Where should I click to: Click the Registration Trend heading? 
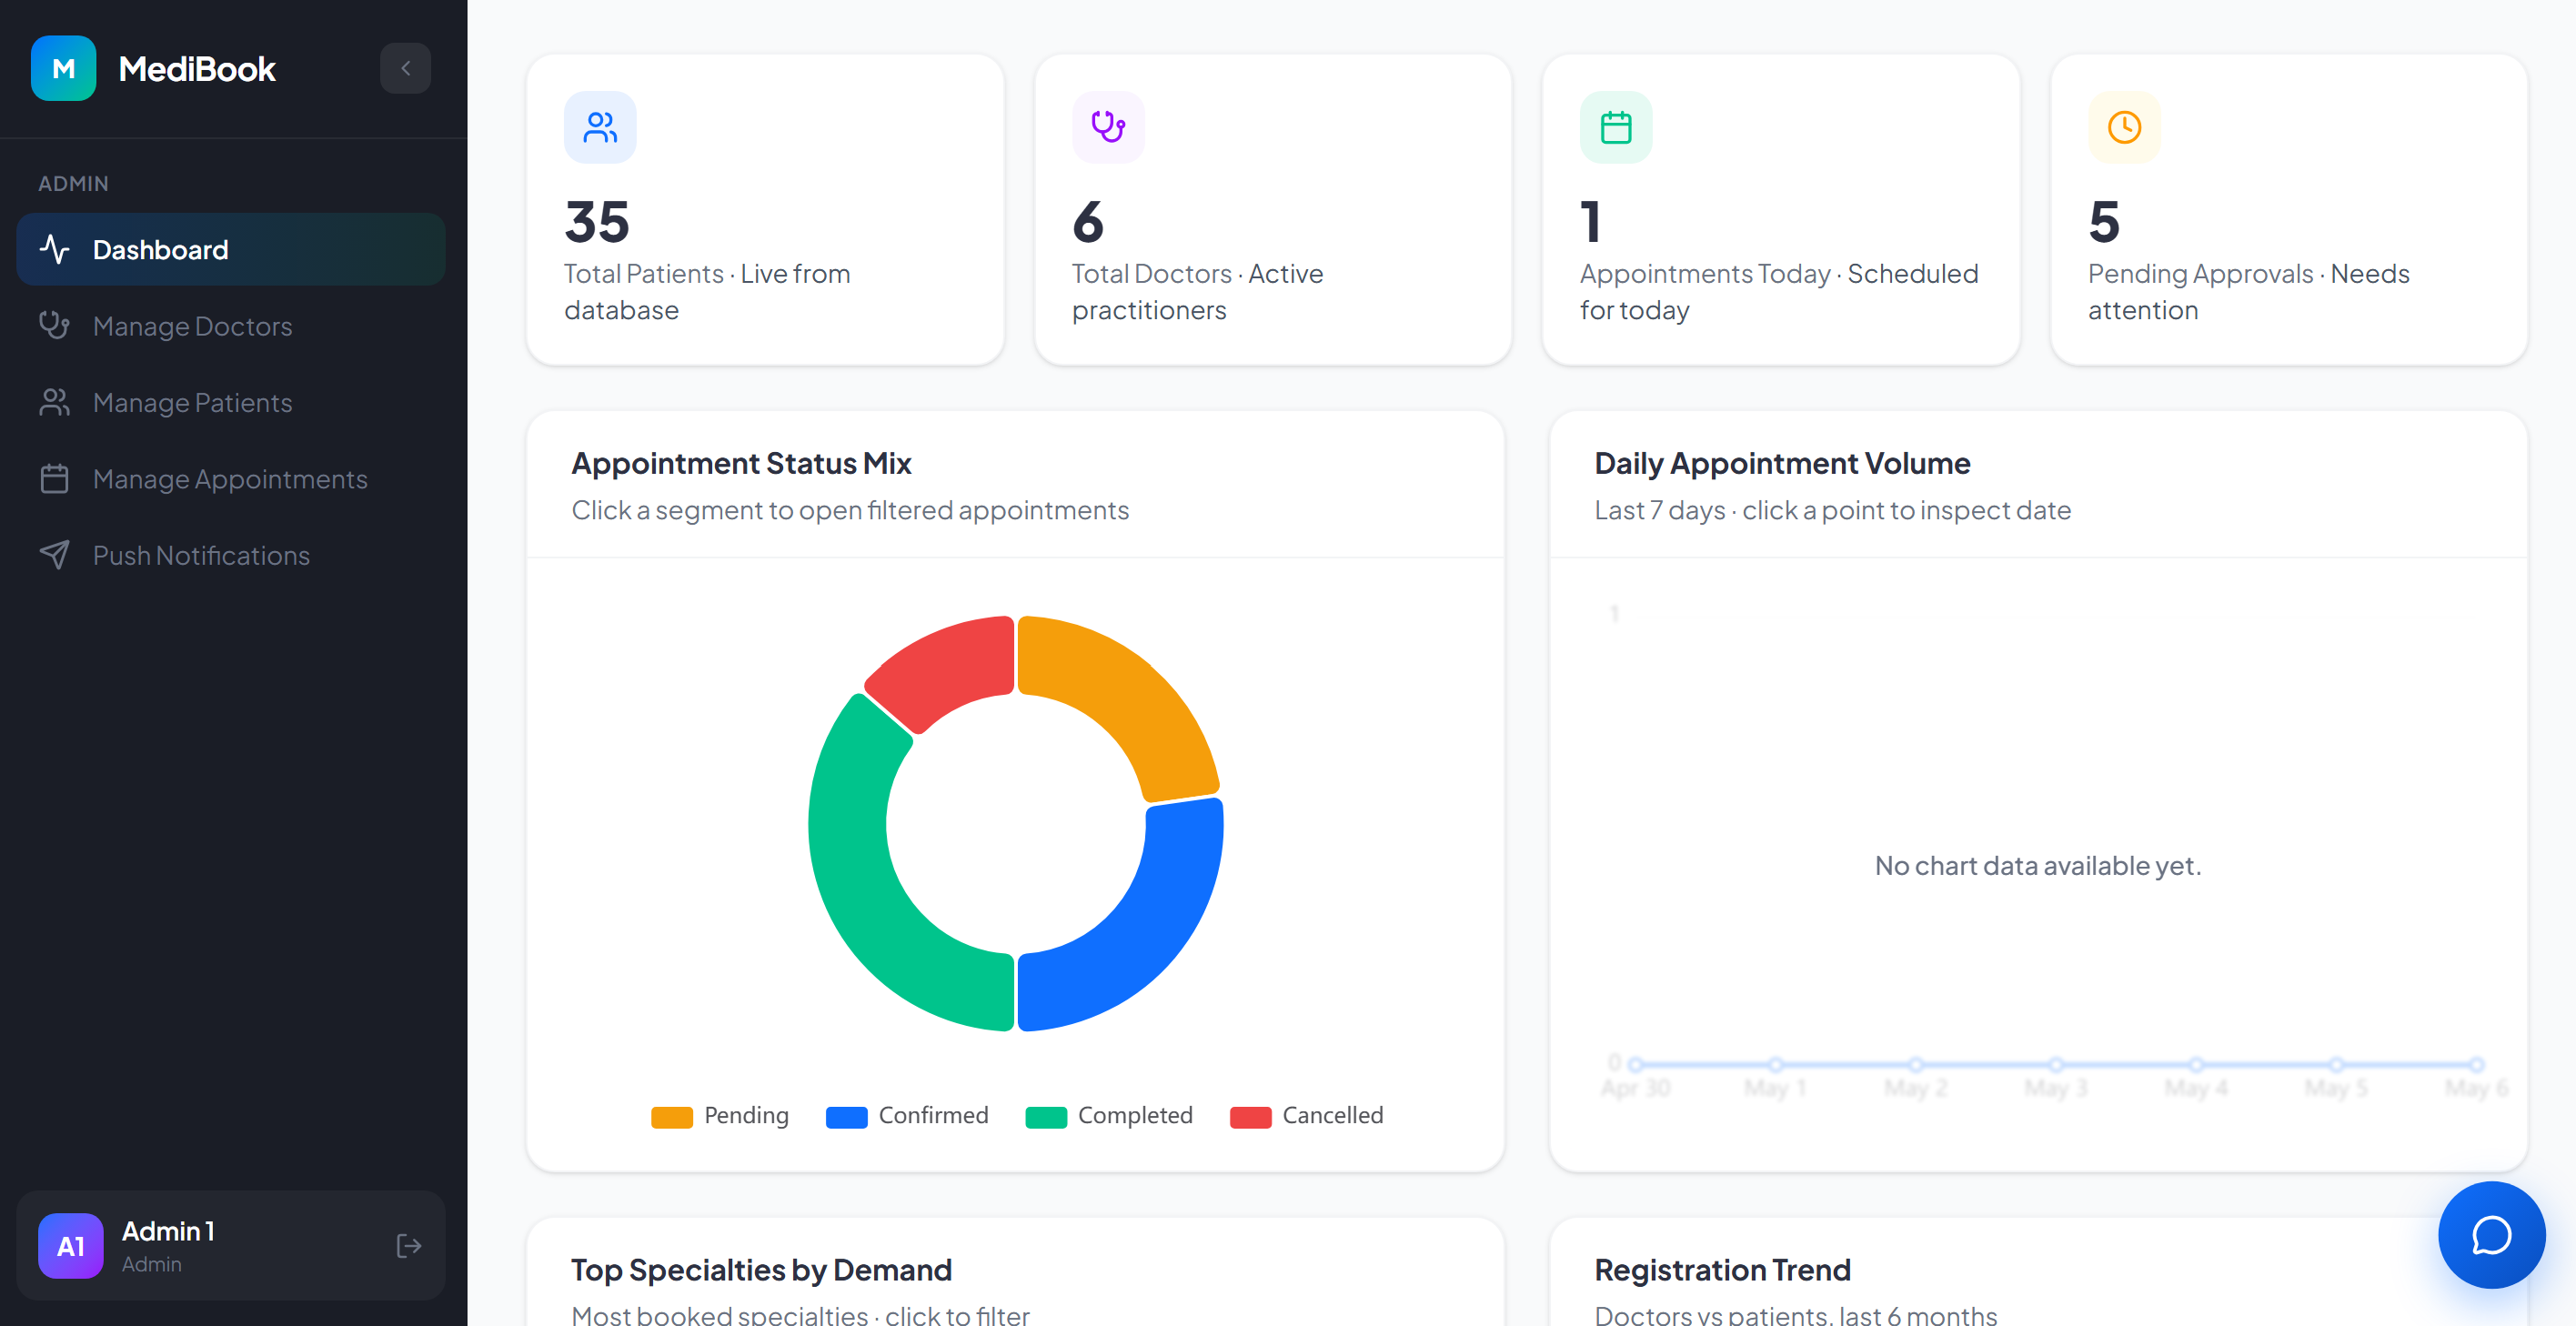1722,1270
